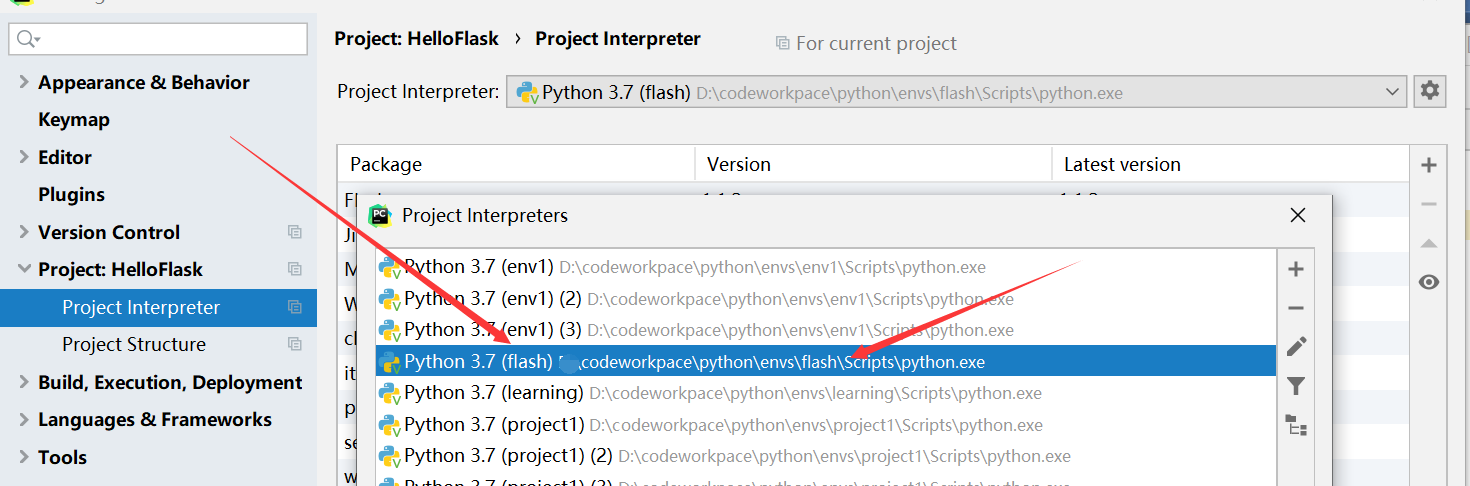1470x486 pixels.
Task: Remove package using the minus icon beside the table
Action: [1429, 204]
